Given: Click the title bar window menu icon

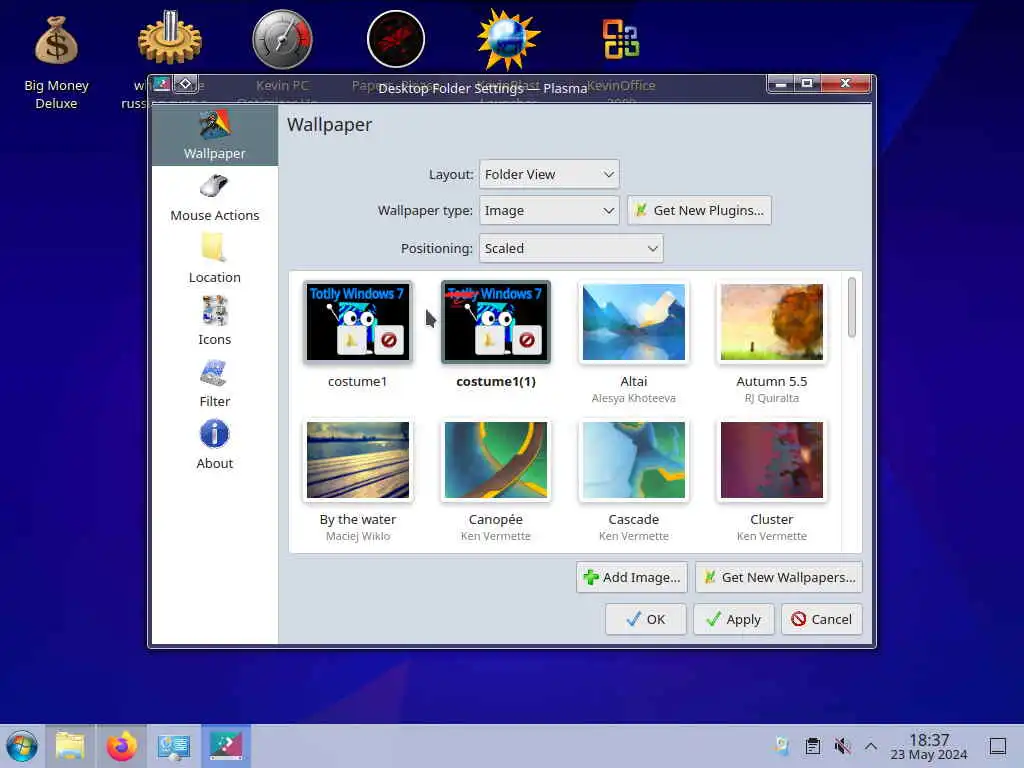Looking at the screenshot, I should [x=161, y=84].
